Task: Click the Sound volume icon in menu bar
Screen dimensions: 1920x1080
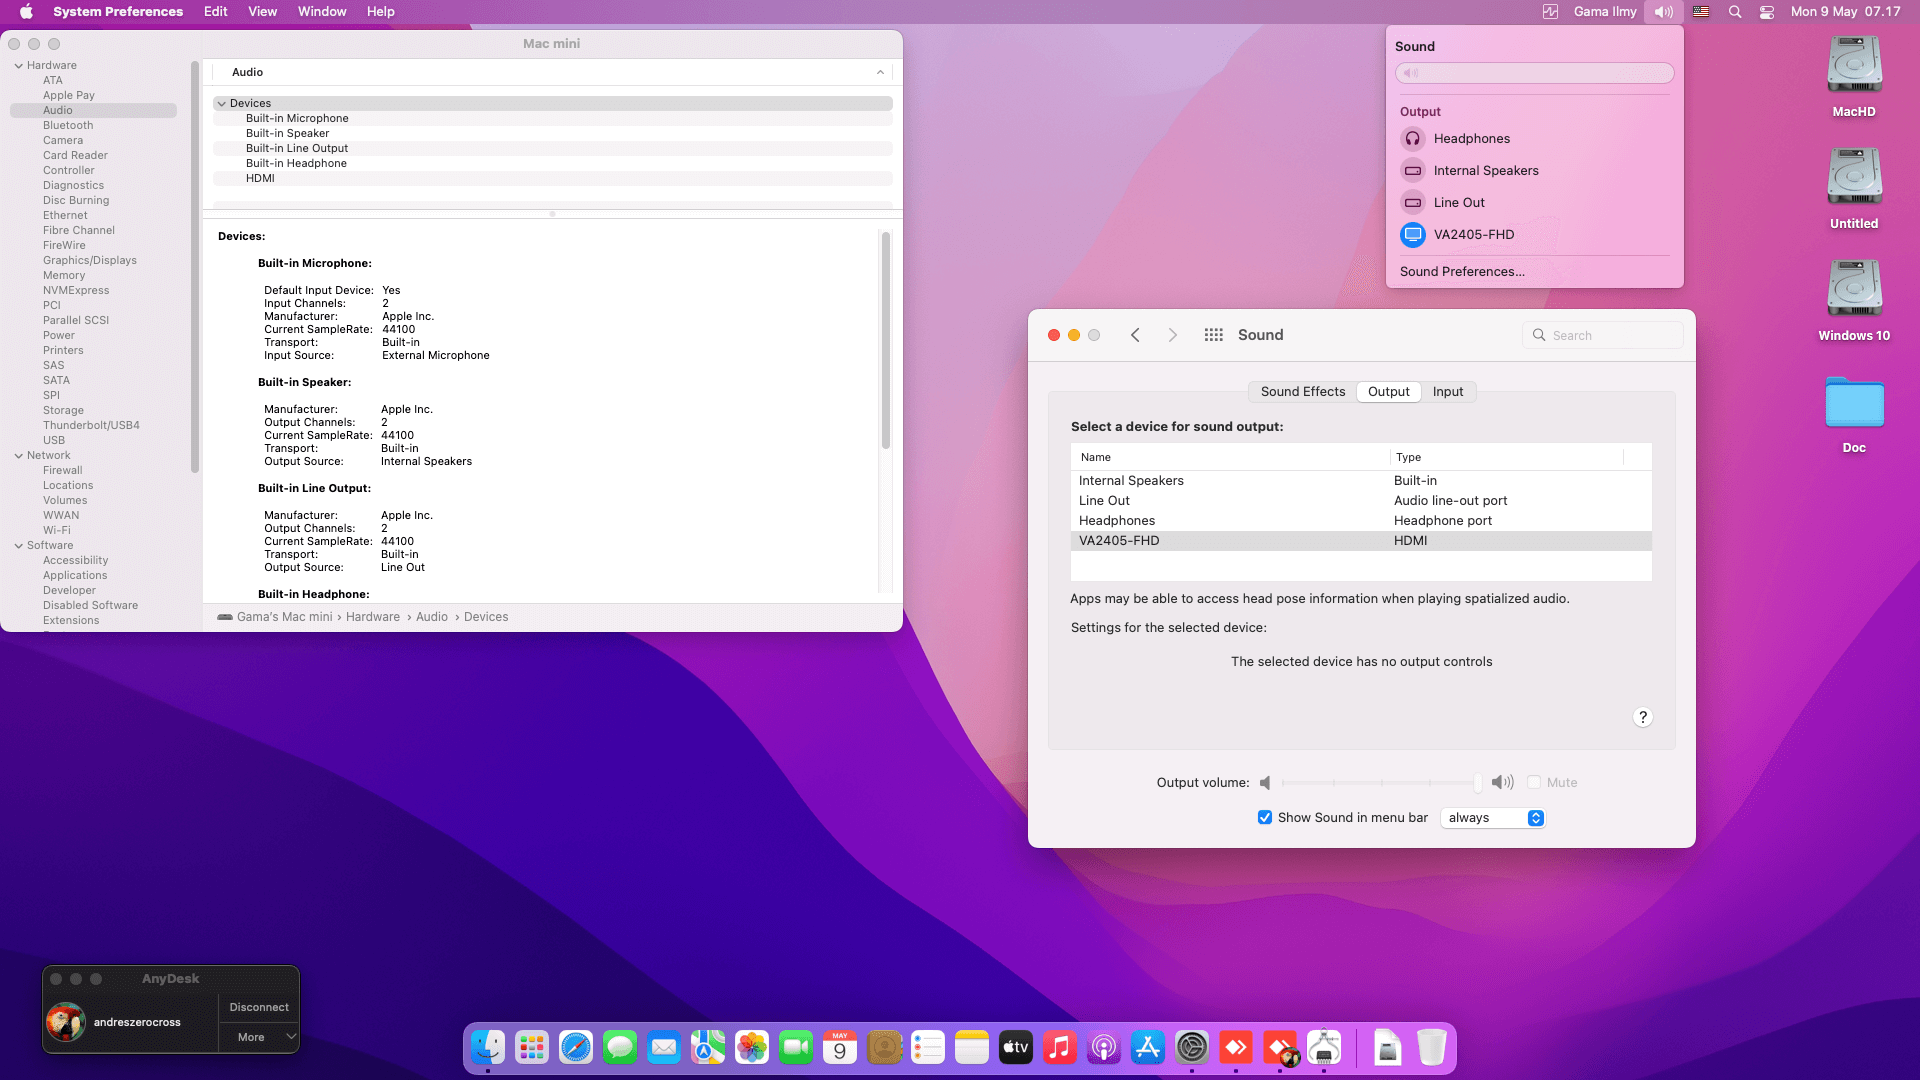Action: click(1664, 12)
